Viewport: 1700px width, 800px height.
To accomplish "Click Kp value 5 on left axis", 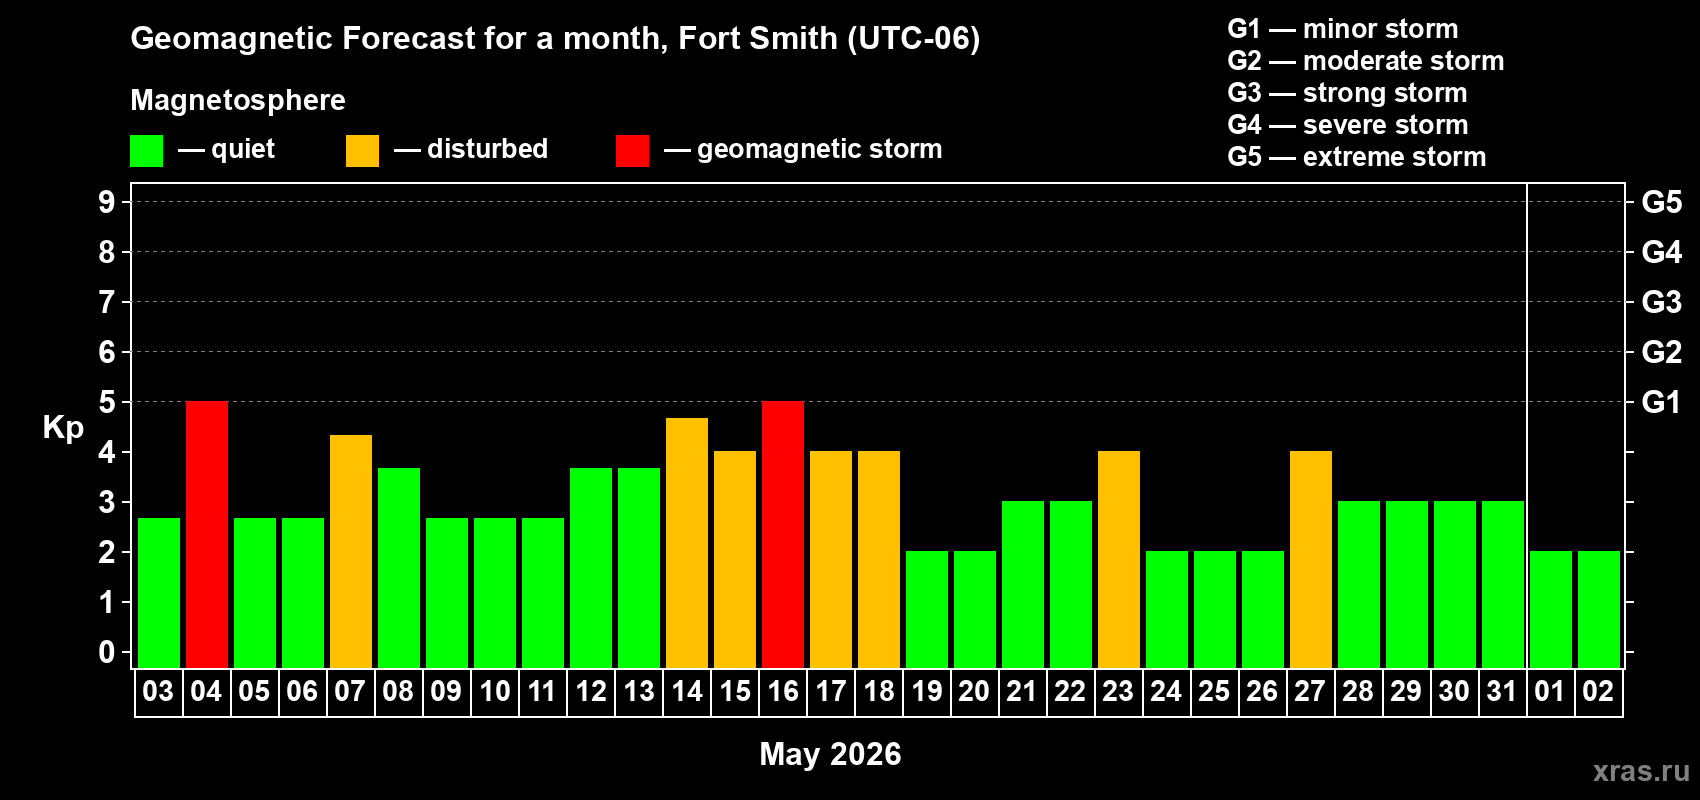I will coord(107,402).
